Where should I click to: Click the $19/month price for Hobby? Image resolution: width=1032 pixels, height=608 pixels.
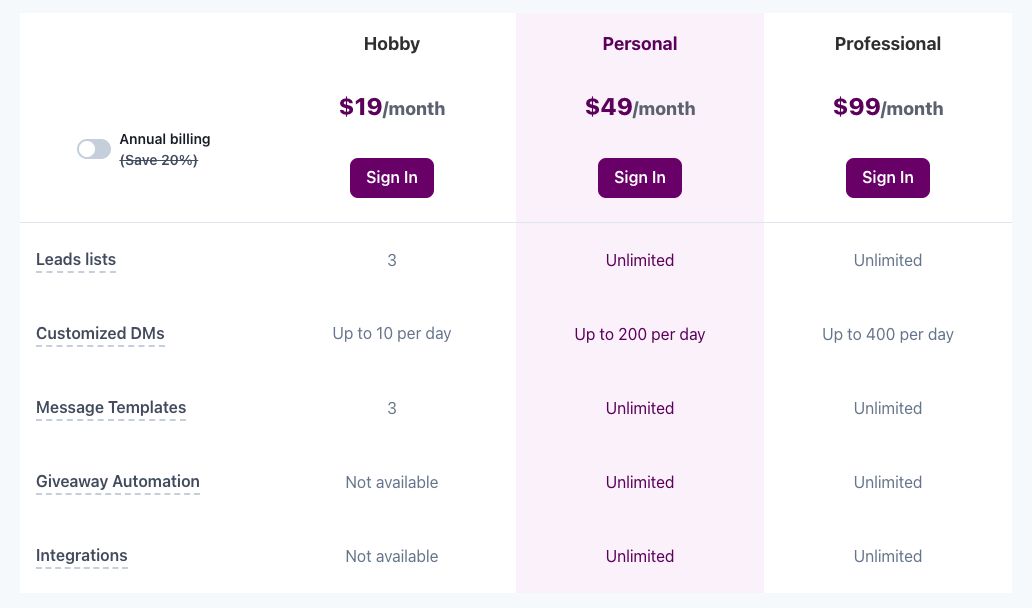pos(392,108)
